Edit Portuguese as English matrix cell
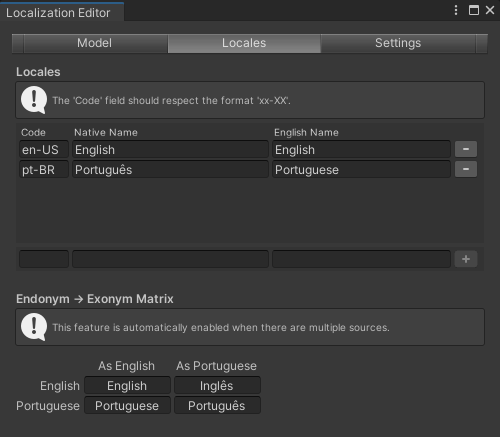The width and height of the screenshot is (500, 437). click(x=127, y=405)
